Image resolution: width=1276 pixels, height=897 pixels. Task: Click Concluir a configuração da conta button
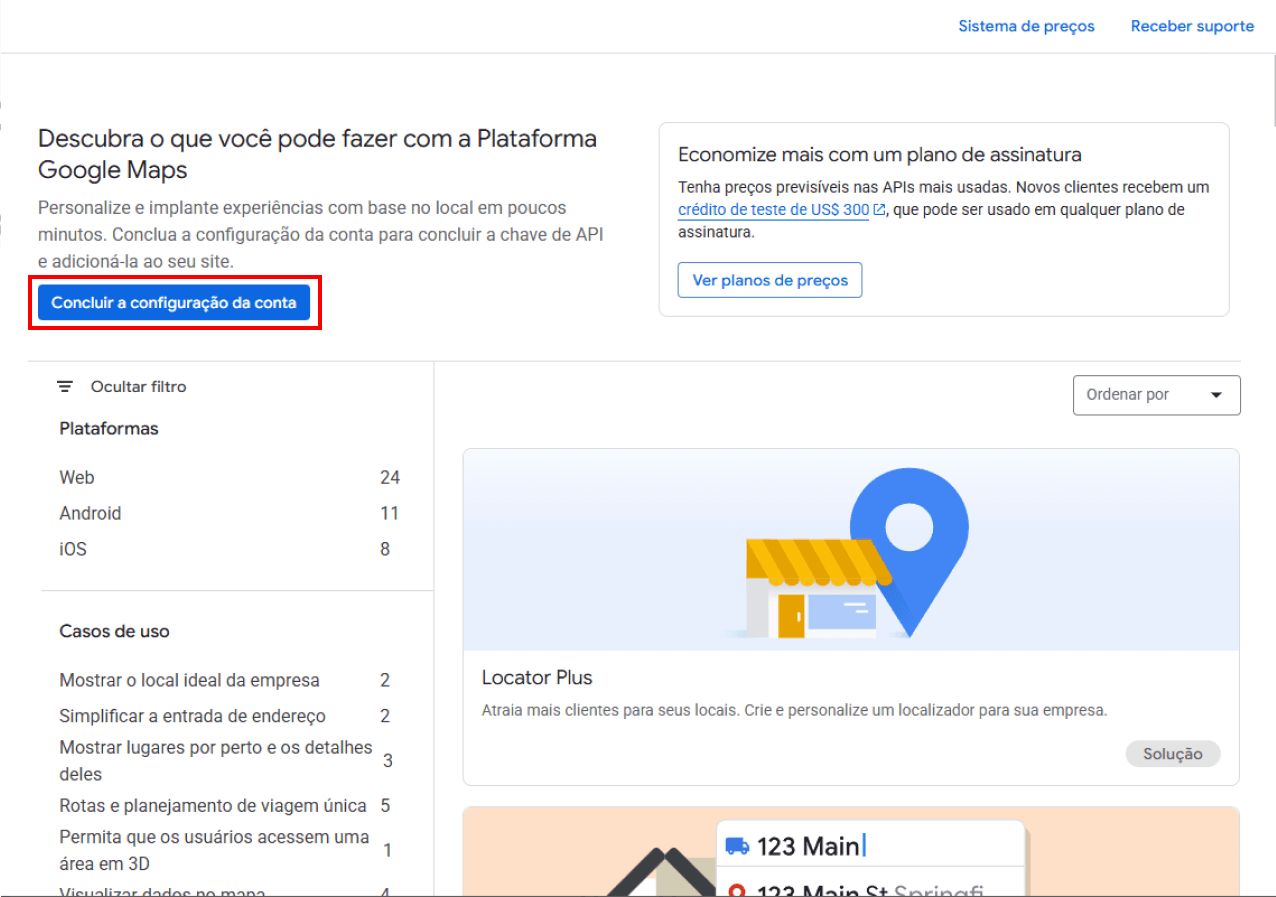pos(174,303)
